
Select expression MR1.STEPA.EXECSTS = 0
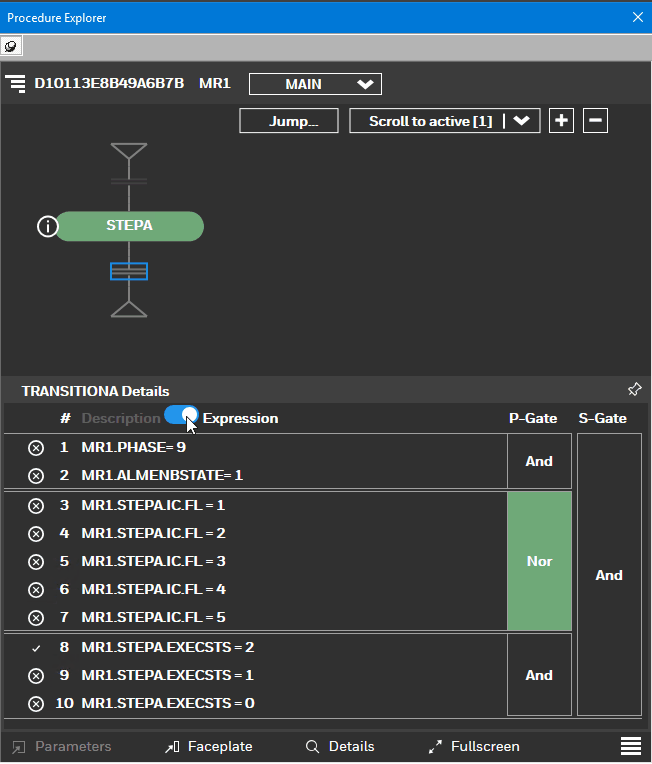[x=168, y=703]
